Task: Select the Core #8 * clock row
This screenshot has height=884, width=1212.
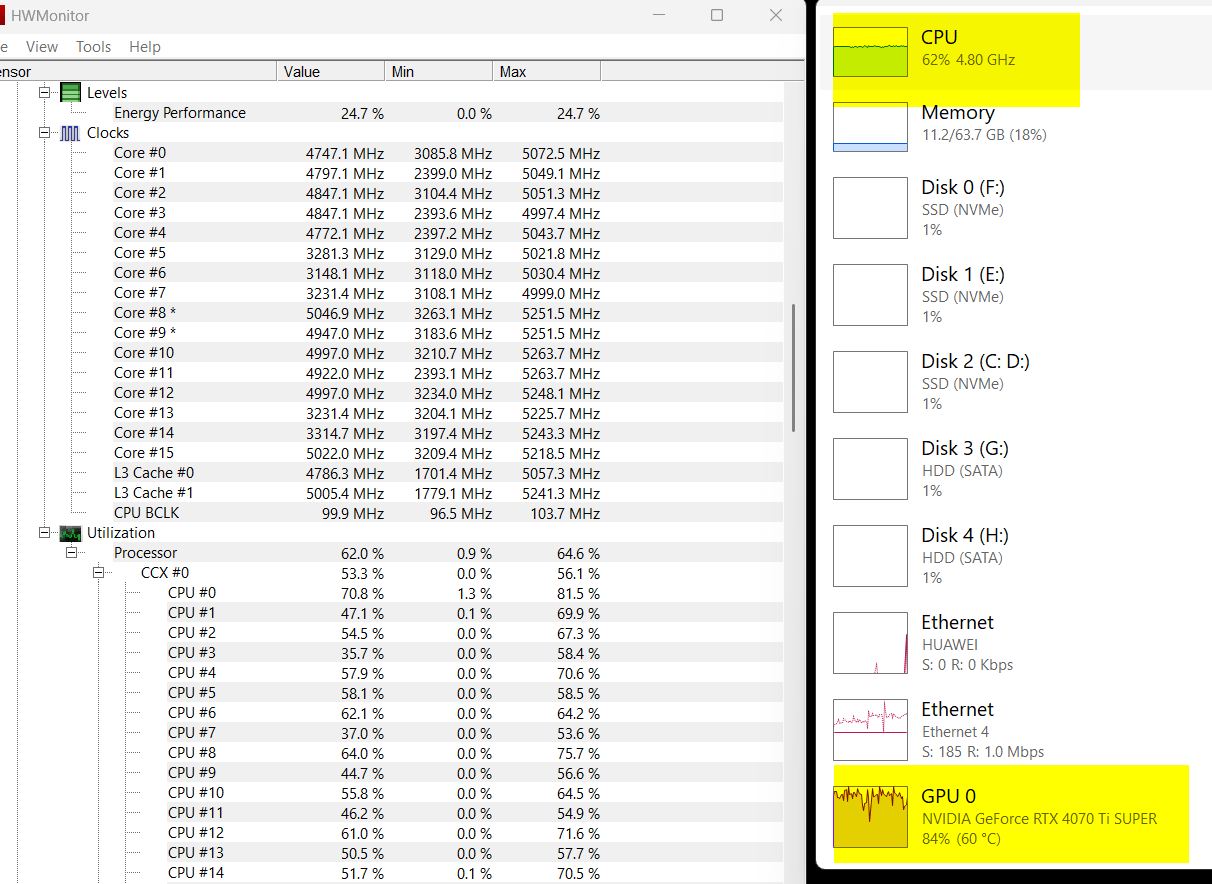Action: [145, 313]
